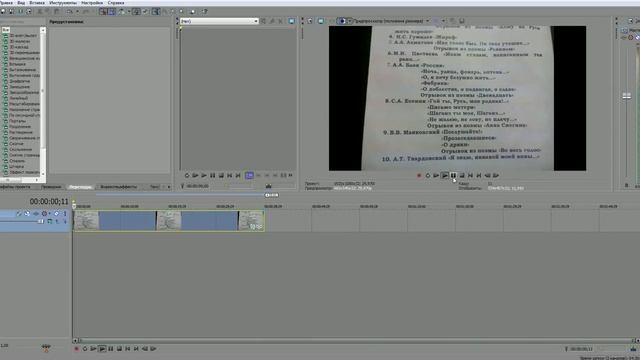Click Stop button under video preview
Viewport: 640px width, 360px height.
pos(462,176)
